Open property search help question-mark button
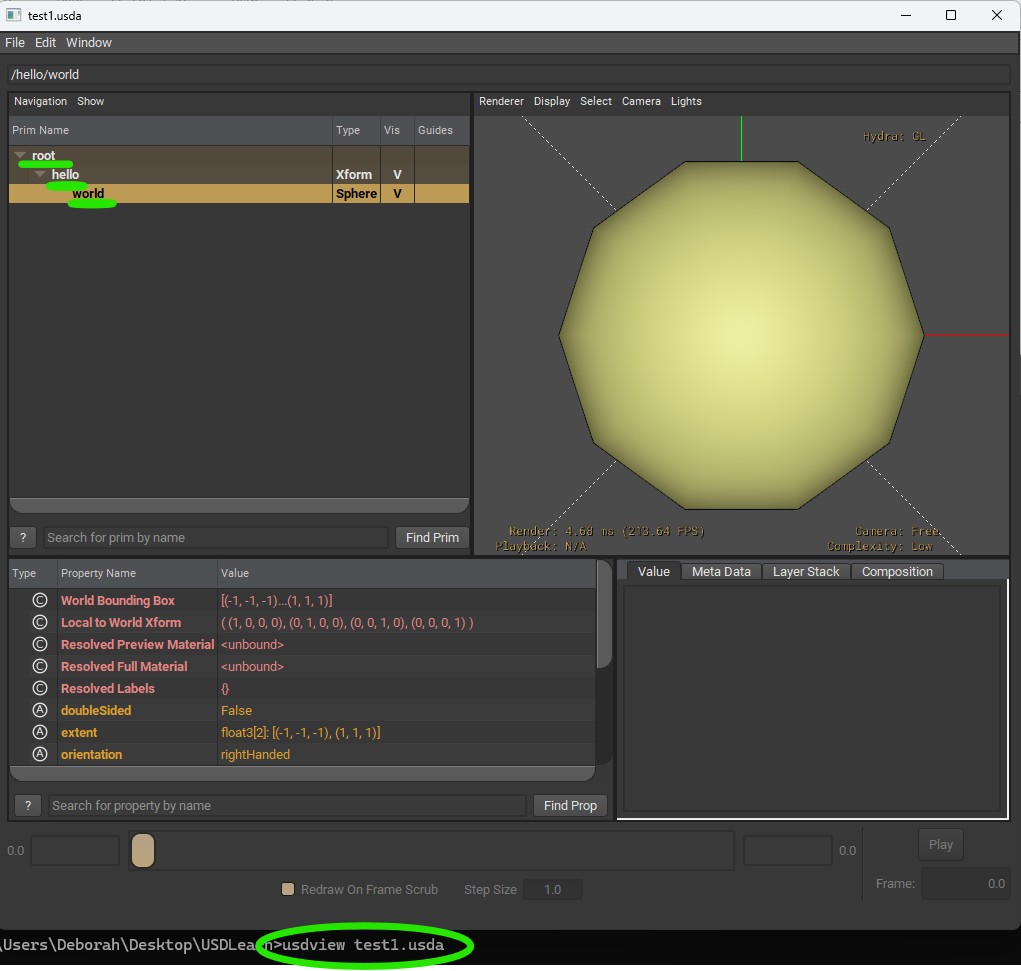1021x971 pixels. [28, 806]
